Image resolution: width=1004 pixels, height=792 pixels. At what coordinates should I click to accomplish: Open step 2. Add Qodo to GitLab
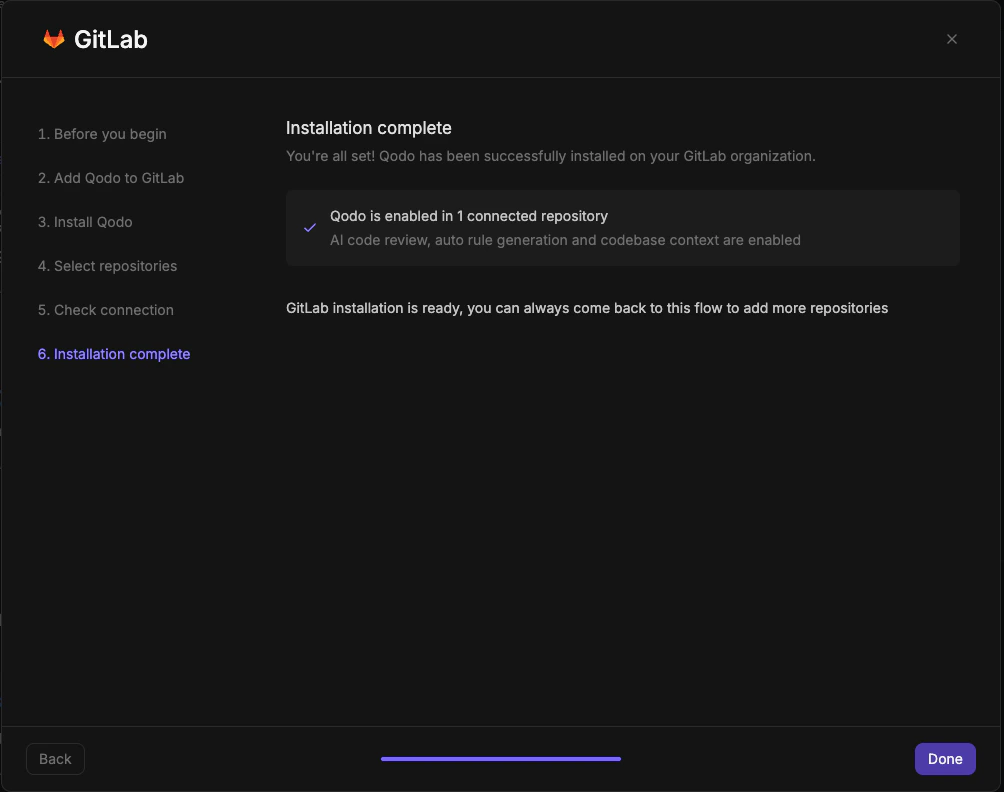pyautogui.click(x=111, y=178)
